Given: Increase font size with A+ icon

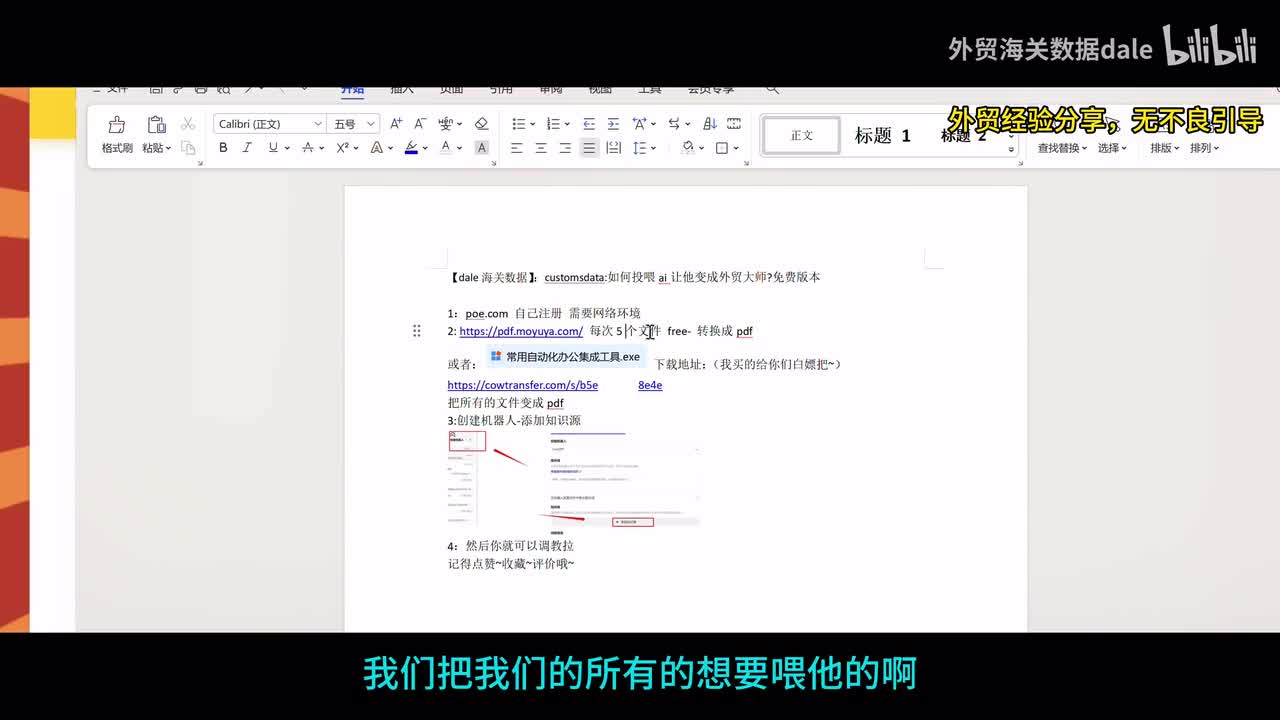Looking at the screenshot, I should 396,124.
